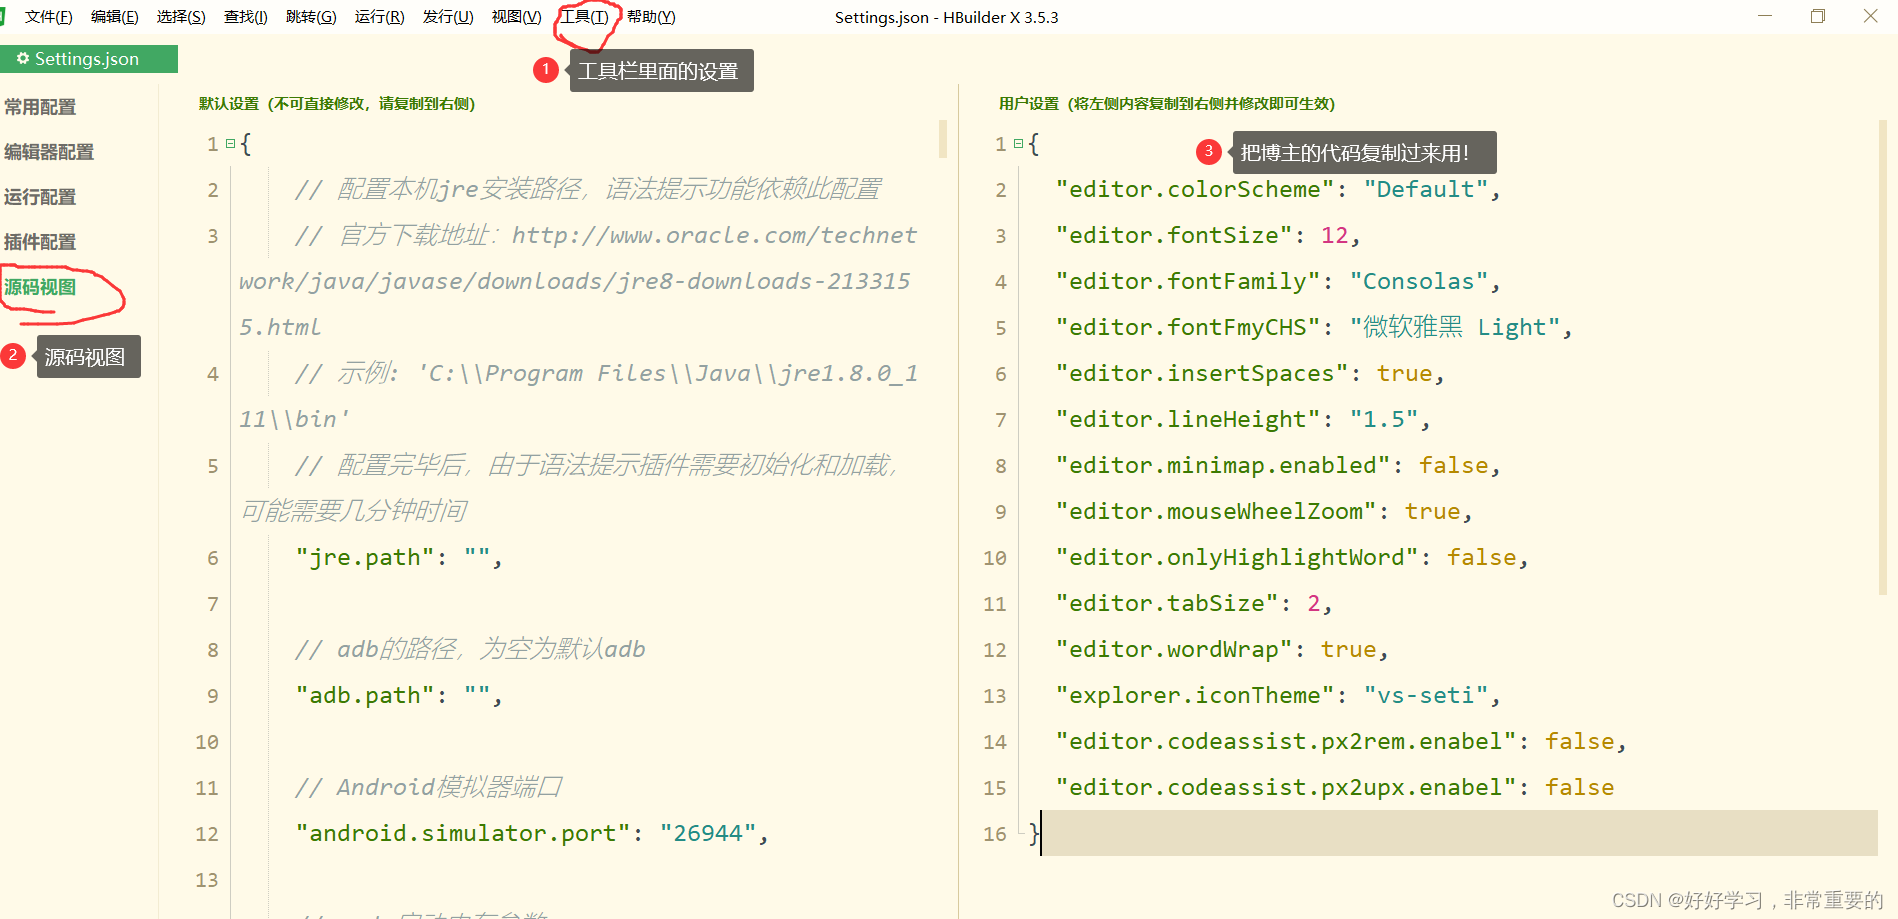Click the "// Android模拟器端口" comment line

click(x=428, y=788)
